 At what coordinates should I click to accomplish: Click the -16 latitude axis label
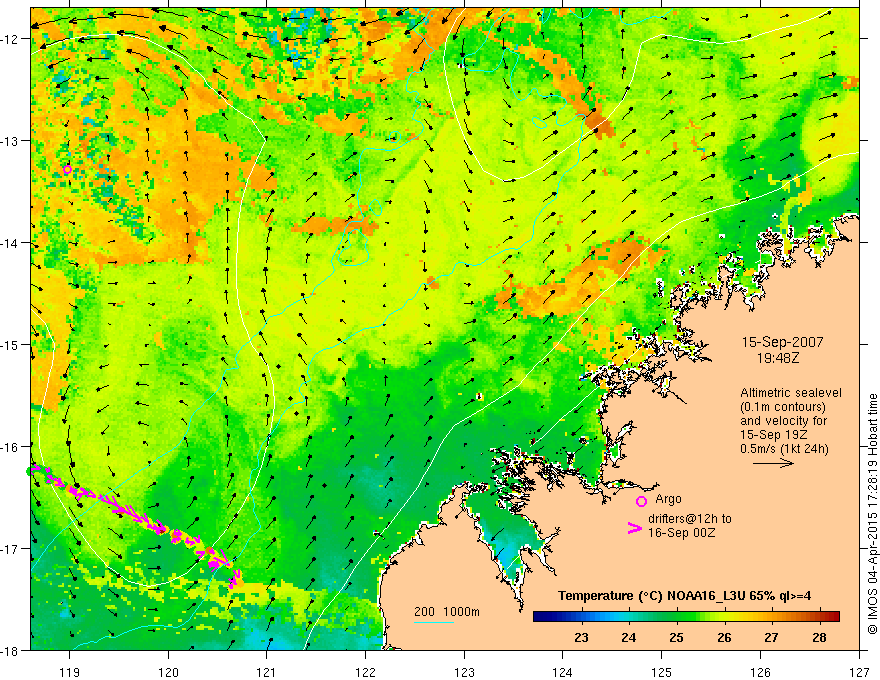(x=11, y=447)
